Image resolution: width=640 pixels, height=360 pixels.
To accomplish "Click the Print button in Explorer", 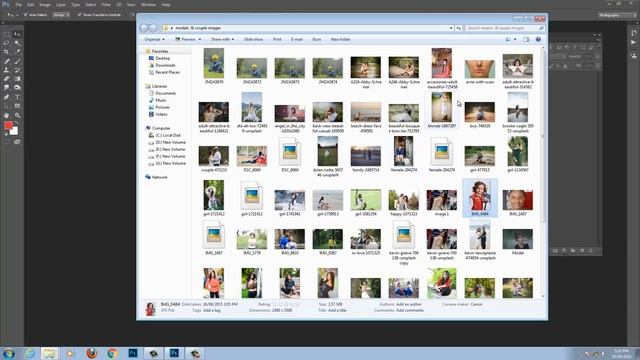I will click(277, 39).
